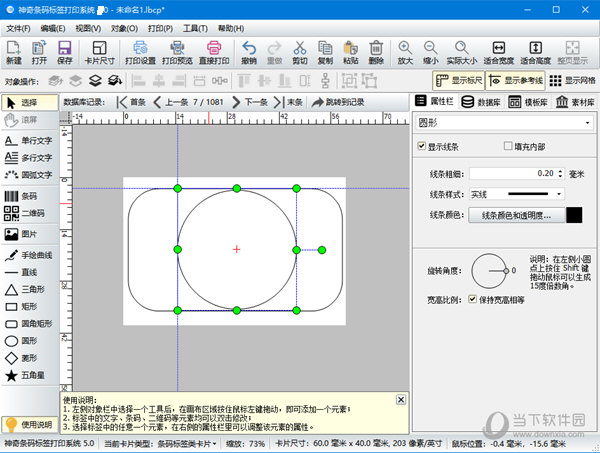
Task: Click the 缩小 zoom out icon
Action: point(430,52)
